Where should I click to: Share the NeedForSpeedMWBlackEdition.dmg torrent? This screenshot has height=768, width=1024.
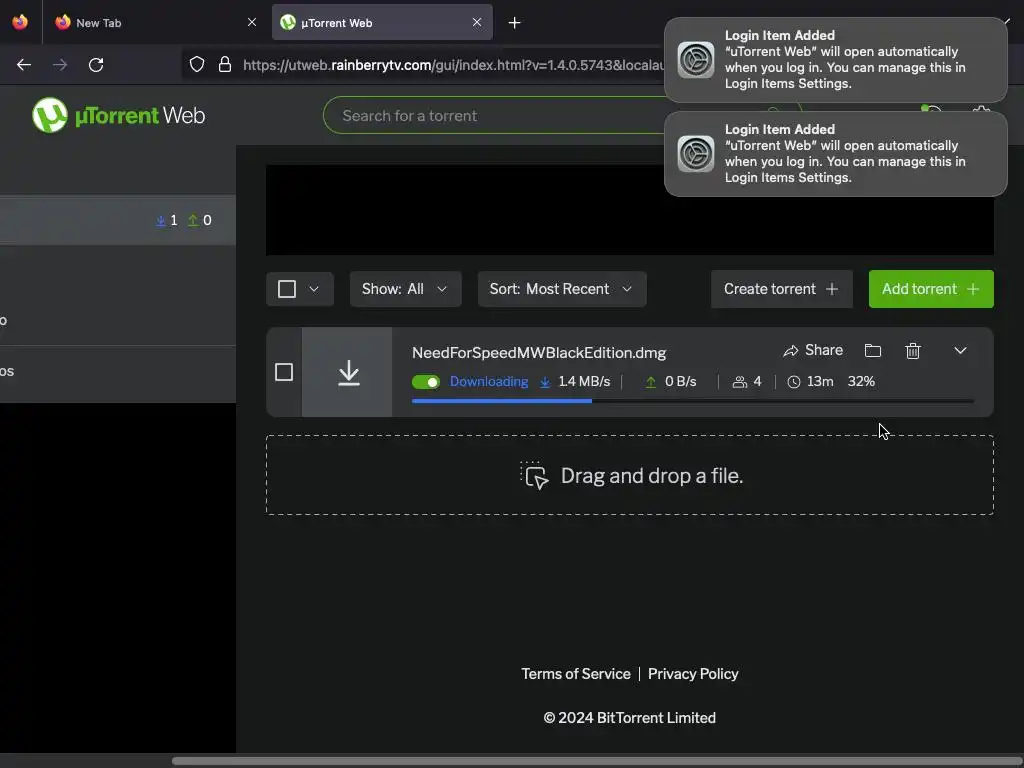(813, 351)
